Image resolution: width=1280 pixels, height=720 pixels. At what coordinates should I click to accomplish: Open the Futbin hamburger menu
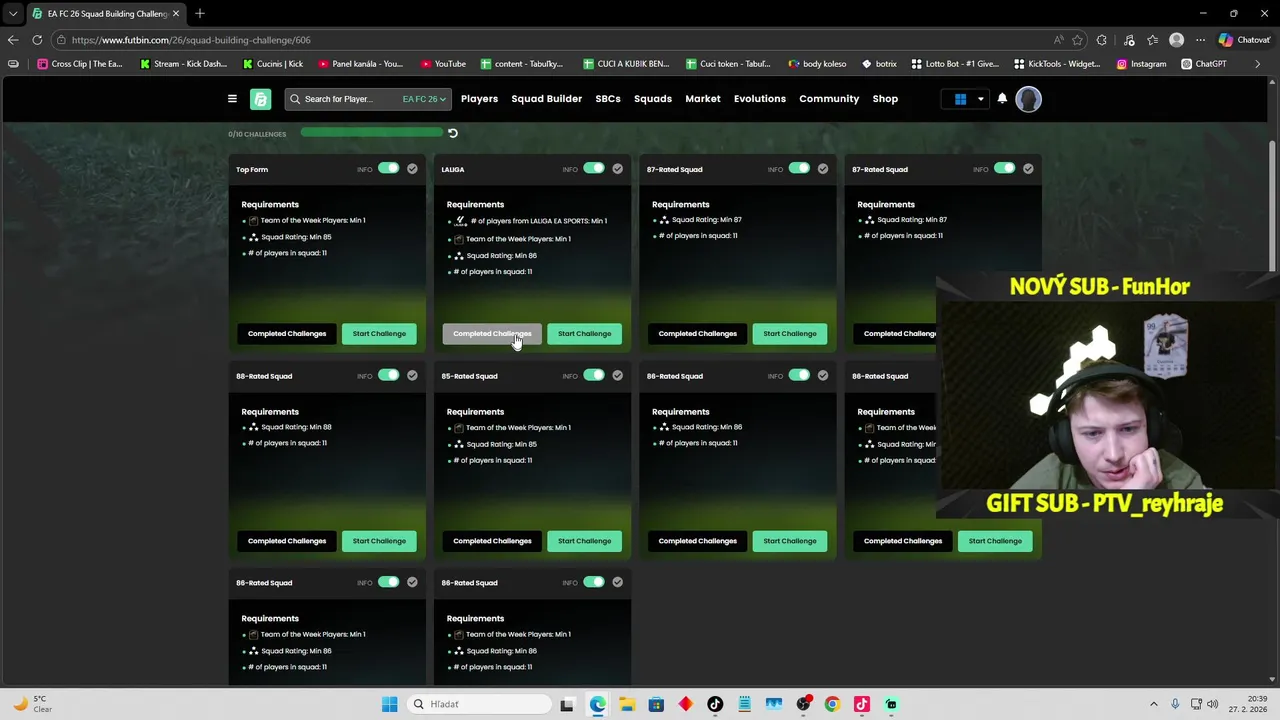[x=232, y=99]
